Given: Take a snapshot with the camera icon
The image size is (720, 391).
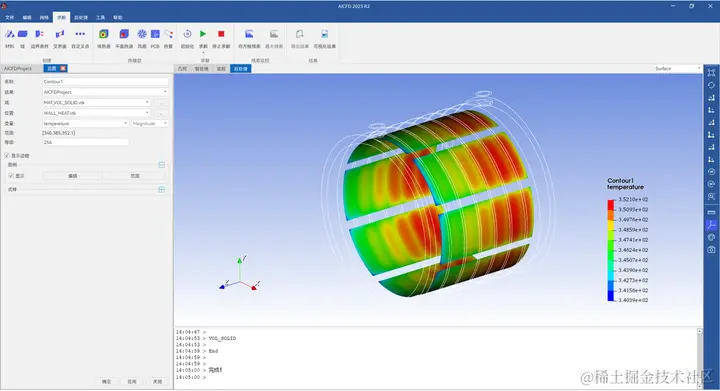Looking at the screenshot, I should click(x=711, y=250).
